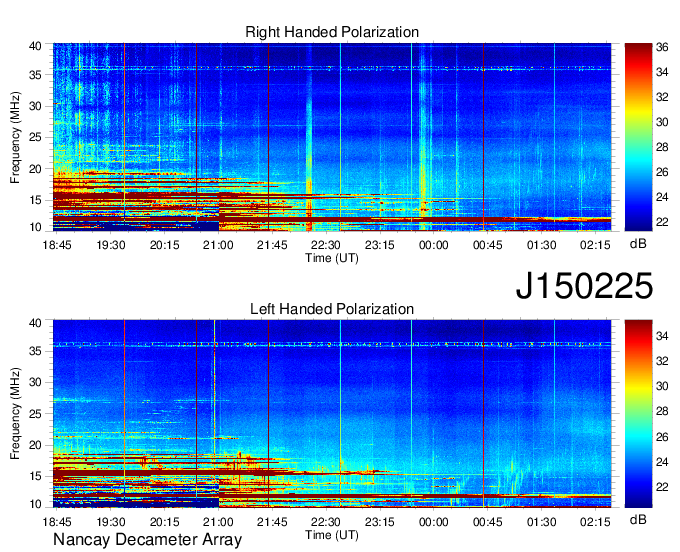Select the J150225 observation label
This screenshot has width=680, height=552.
tap(584, 286)
